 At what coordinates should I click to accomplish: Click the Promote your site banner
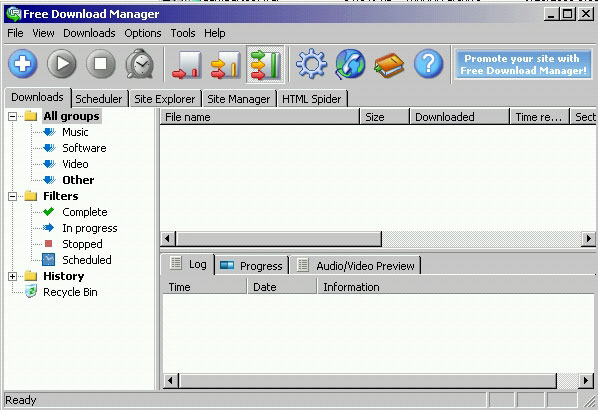coord(523,64)
